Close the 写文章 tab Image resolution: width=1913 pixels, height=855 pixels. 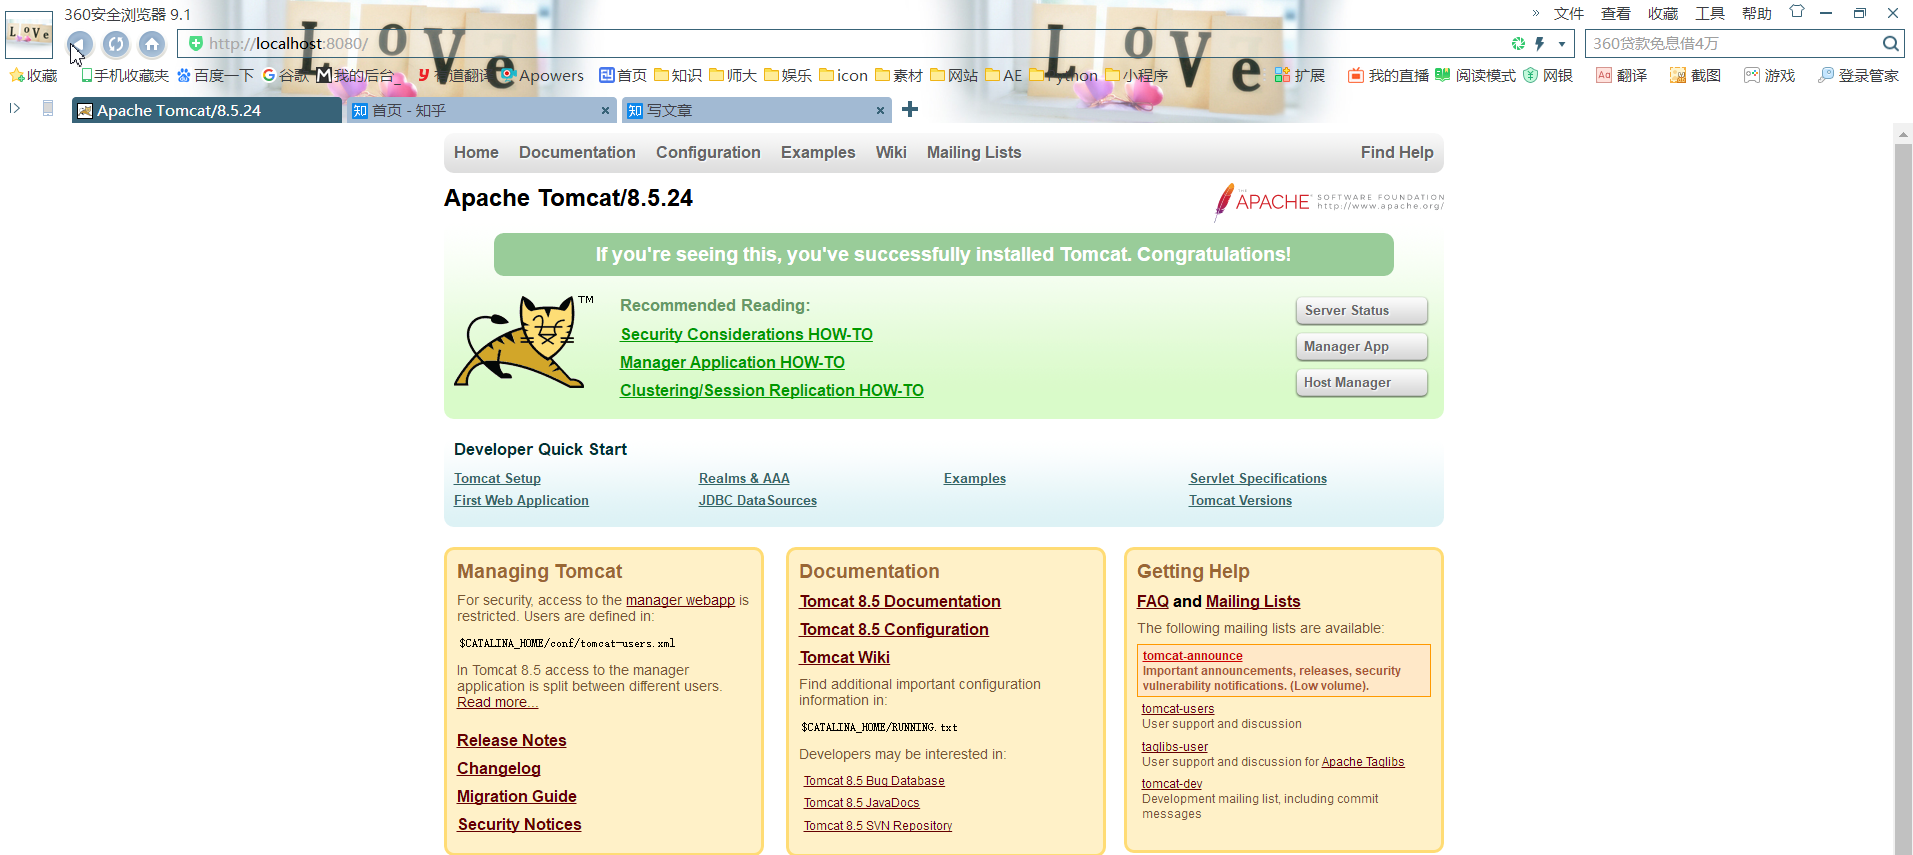point(880,111)
